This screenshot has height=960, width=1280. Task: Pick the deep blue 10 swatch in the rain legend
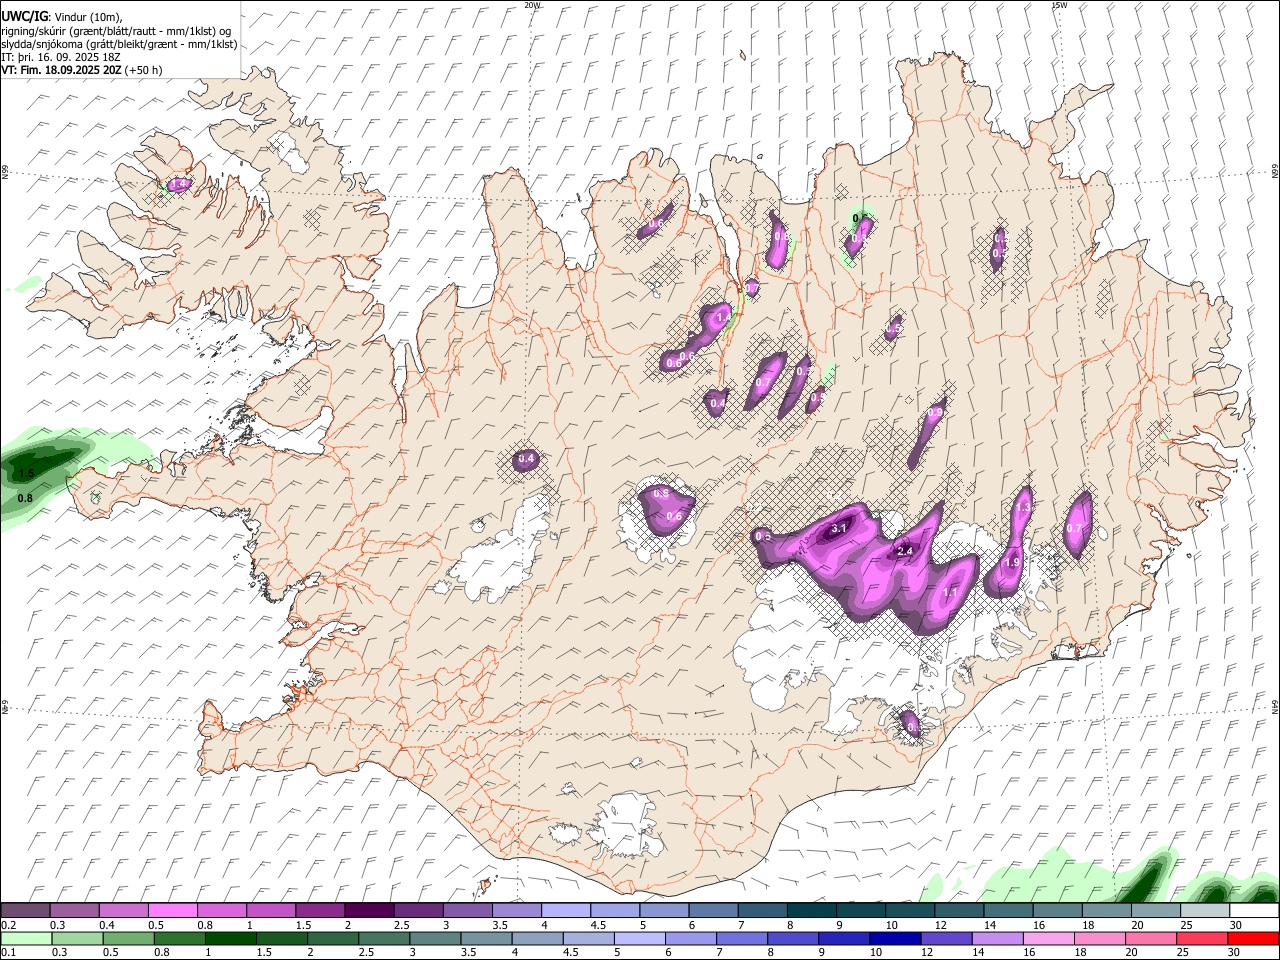895,939
